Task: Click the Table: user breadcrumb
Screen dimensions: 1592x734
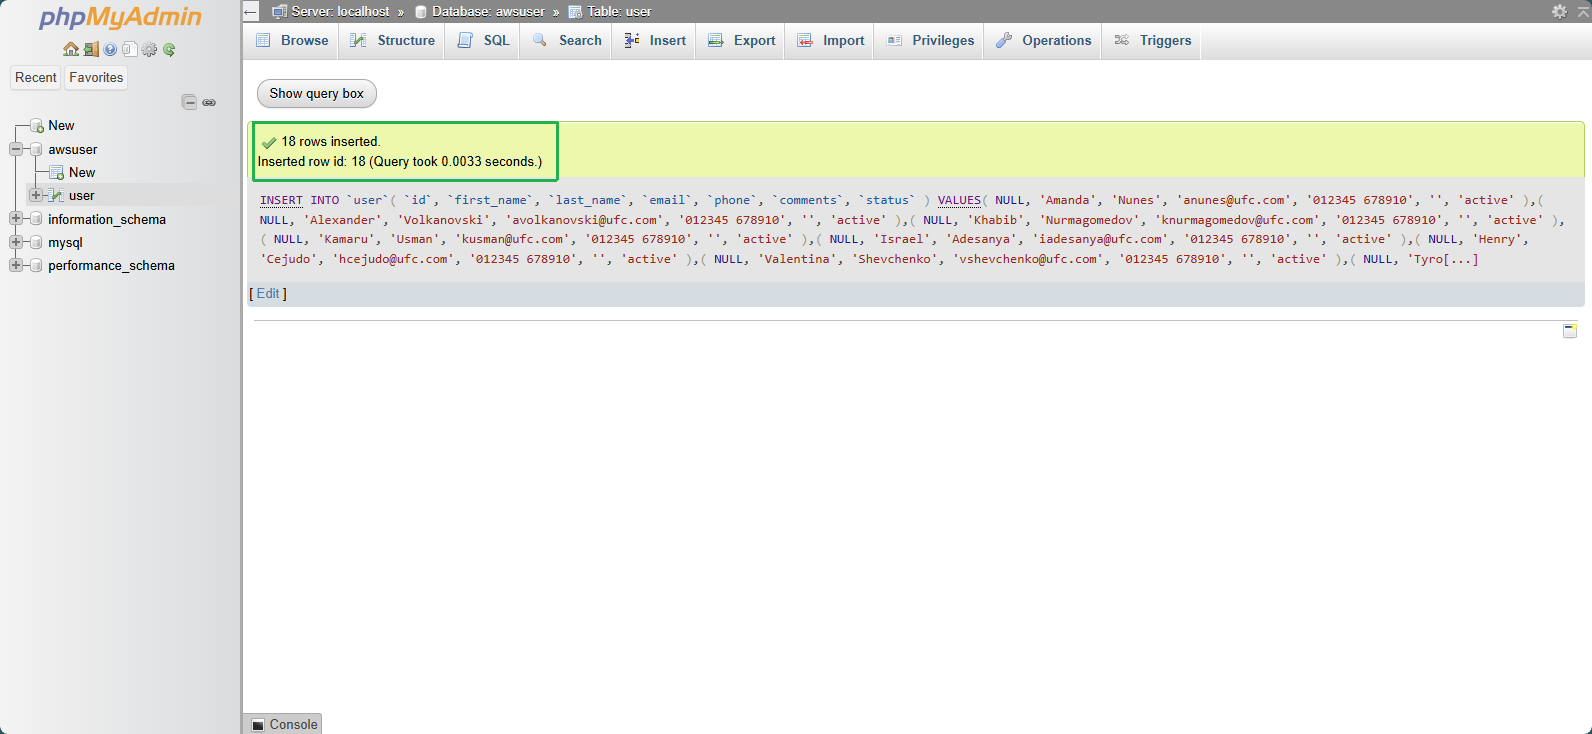Action: click(x=619, y=12)
